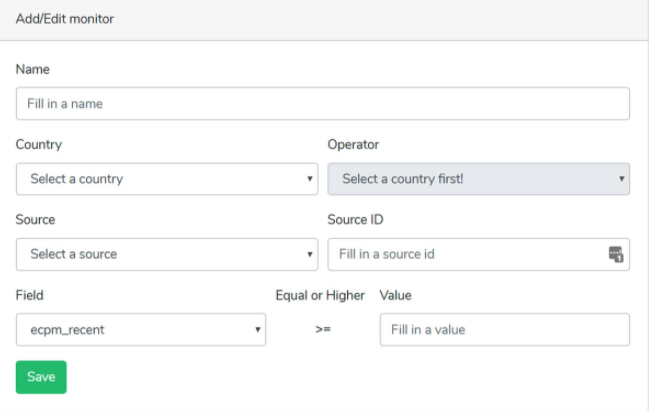Screen dimensions: 649x411
Task: Click the Add/Edit monitor header title
Action: click(x=65, y=19)
